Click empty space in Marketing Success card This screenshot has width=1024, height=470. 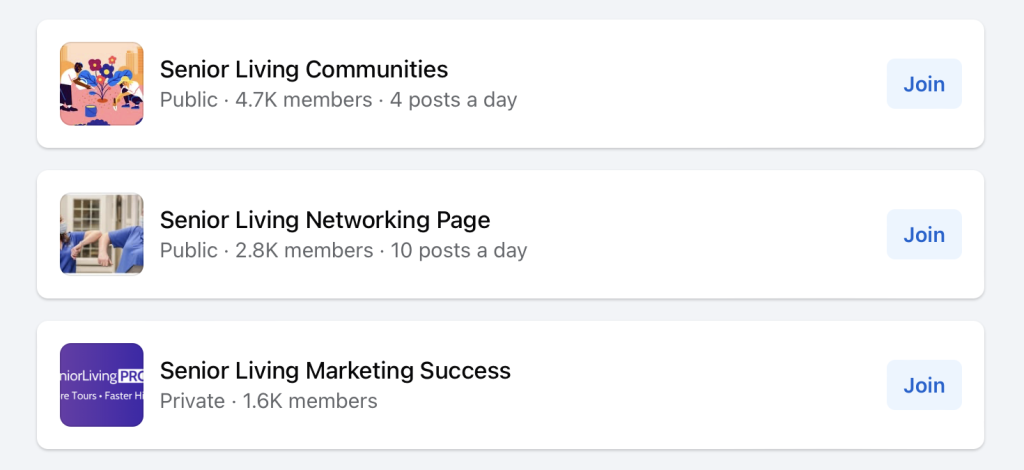pos(700,385)
